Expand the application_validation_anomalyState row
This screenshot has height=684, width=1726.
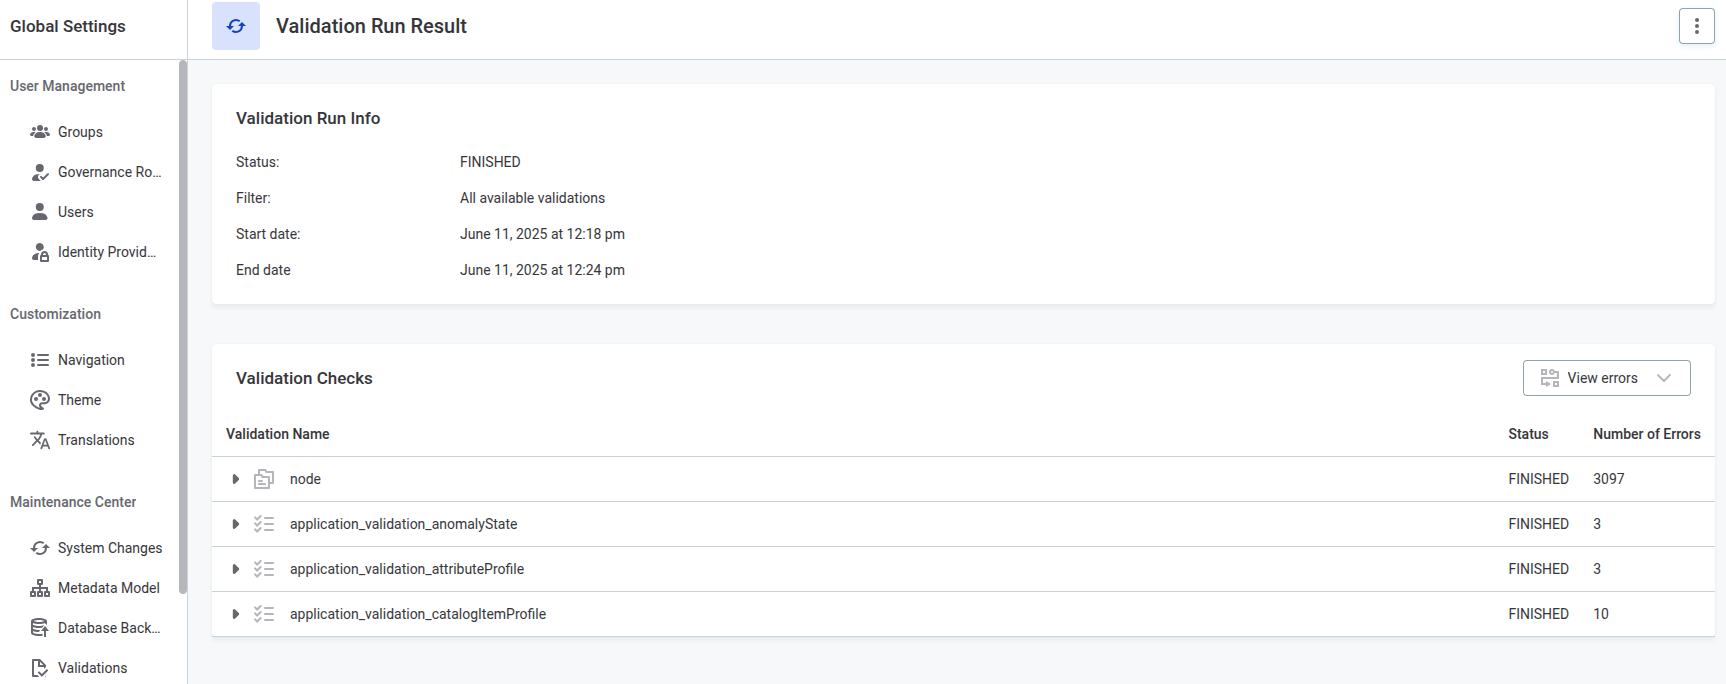(x=236, y=524)
